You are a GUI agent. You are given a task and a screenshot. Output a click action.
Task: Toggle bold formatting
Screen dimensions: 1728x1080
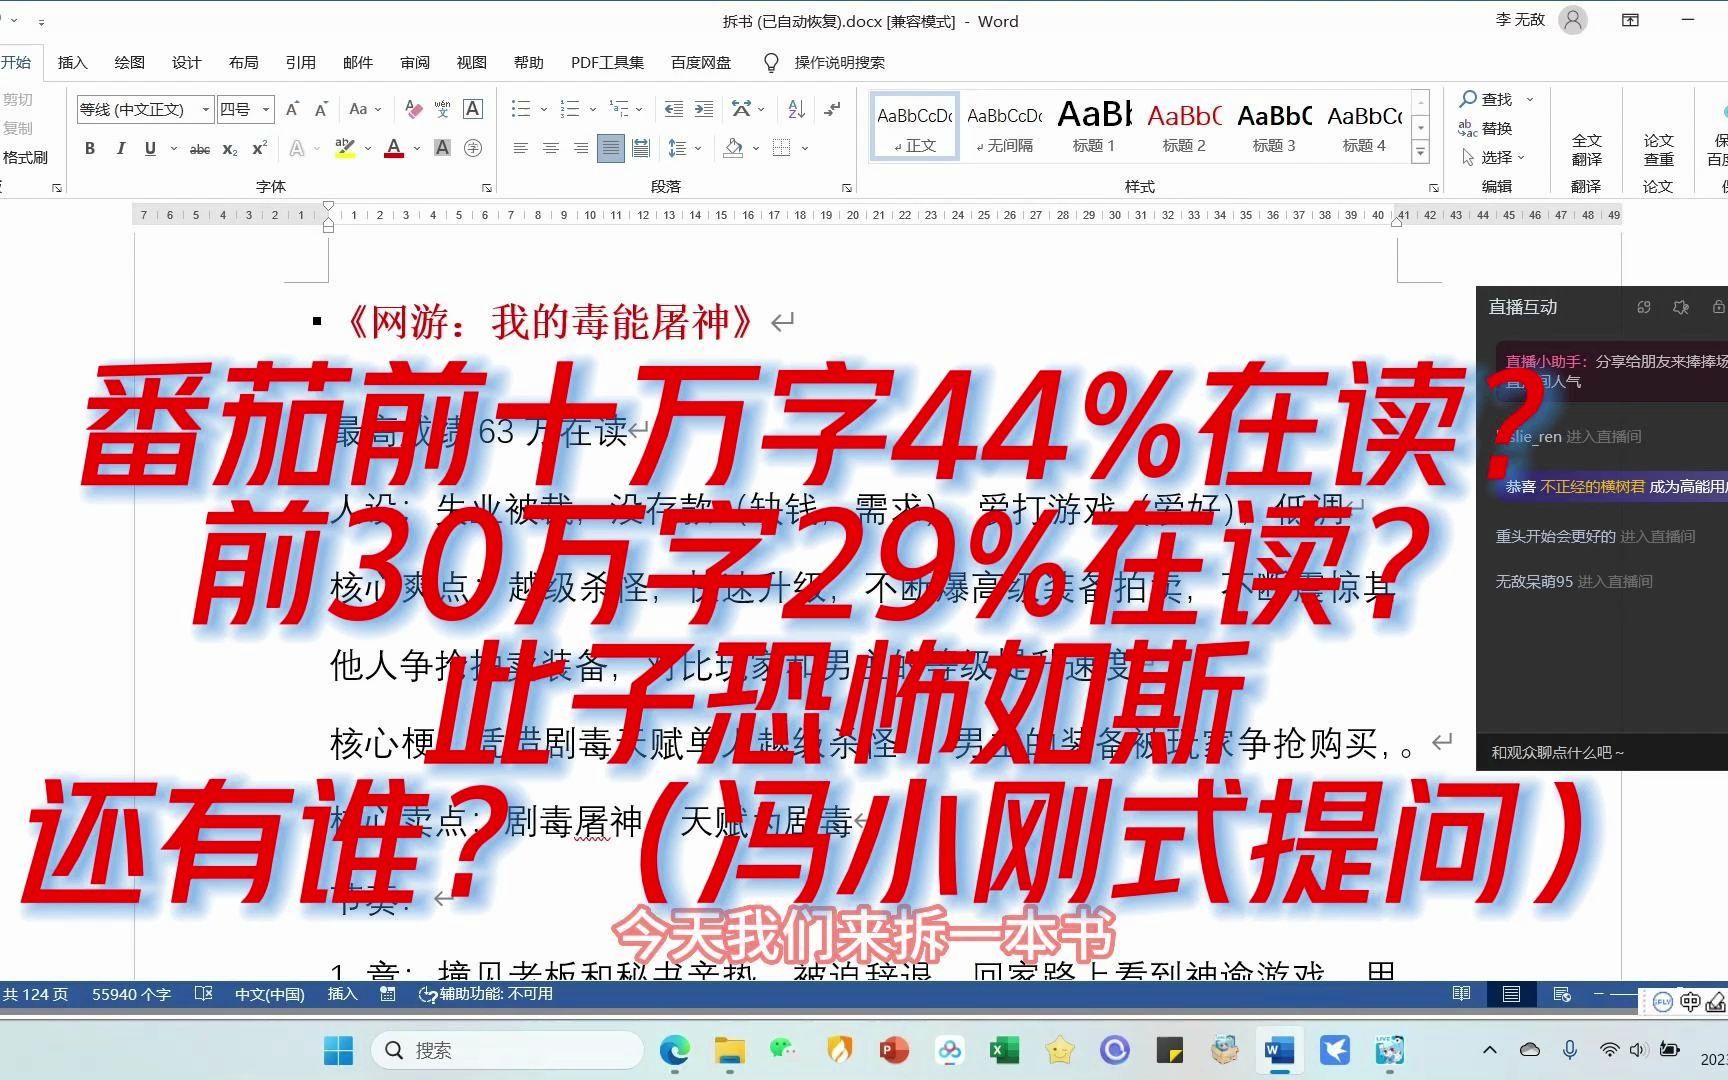(90, 148)
